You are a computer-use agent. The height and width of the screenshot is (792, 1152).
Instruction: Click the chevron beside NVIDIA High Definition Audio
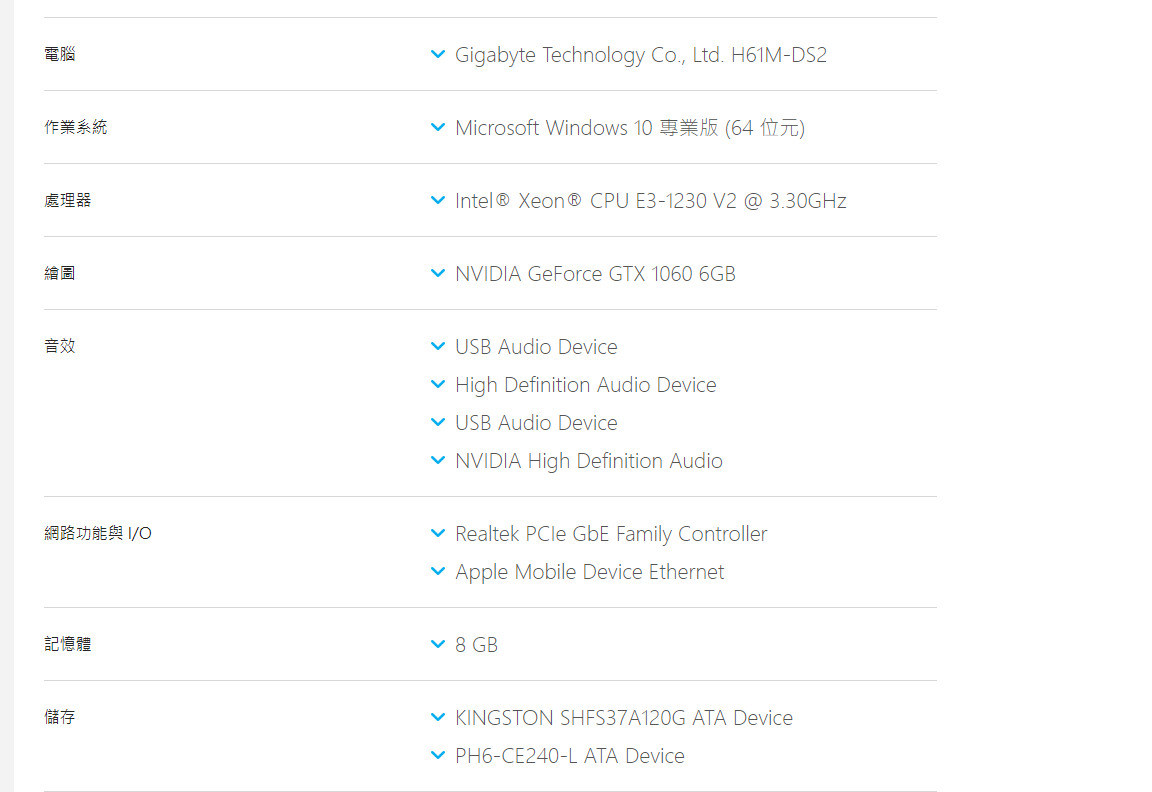(437, 461)
